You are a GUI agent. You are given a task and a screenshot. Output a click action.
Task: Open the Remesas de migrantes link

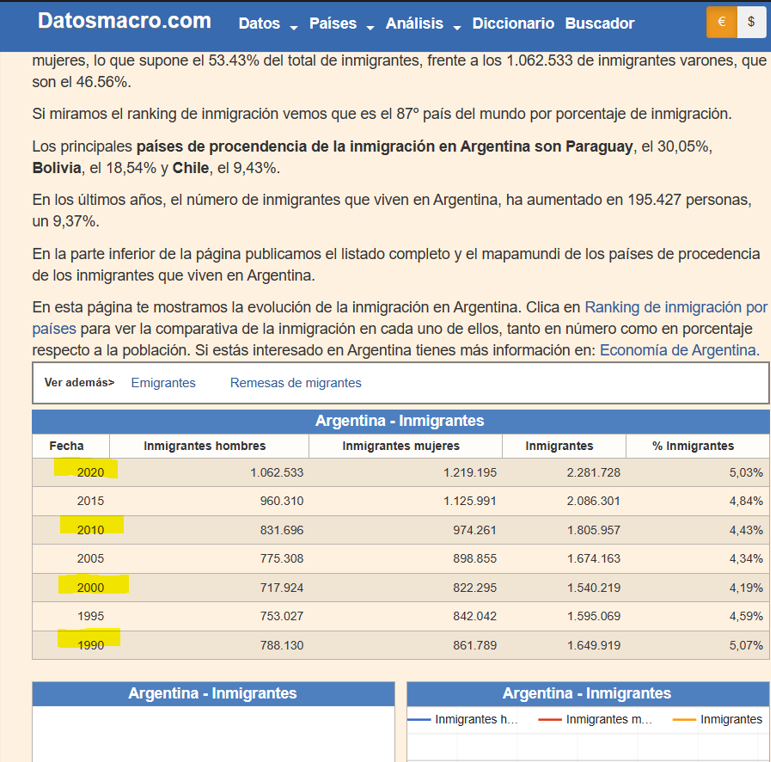296,382
